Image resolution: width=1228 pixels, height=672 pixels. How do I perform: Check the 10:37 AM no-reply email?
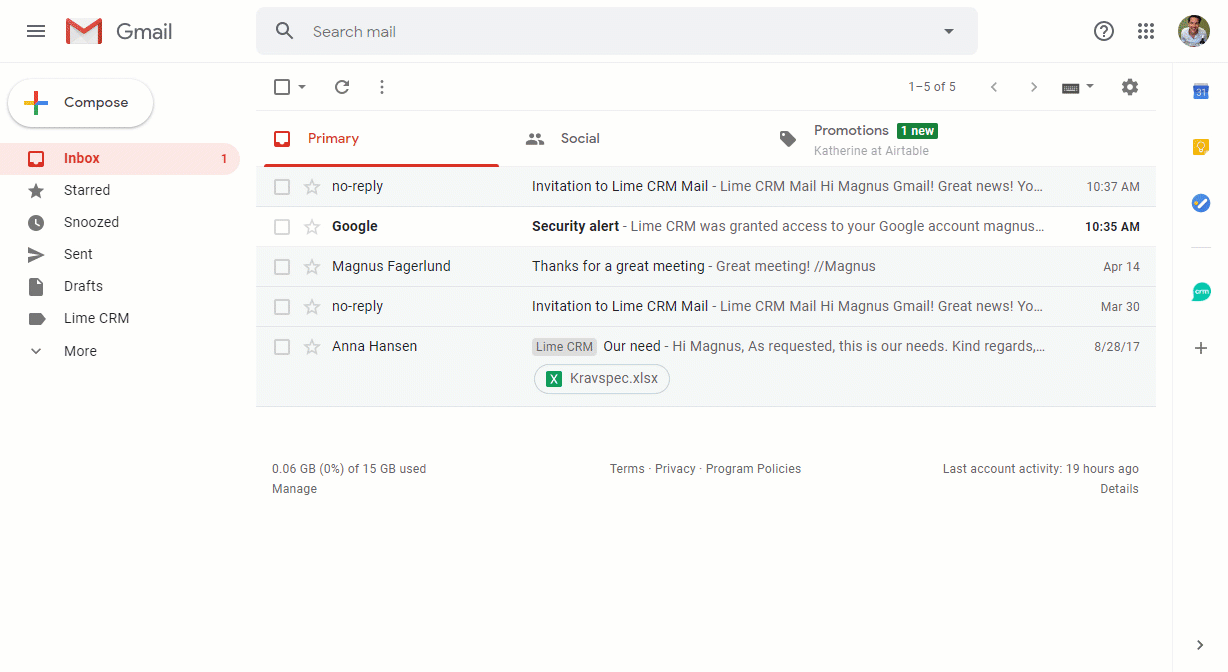click(282, 187)
